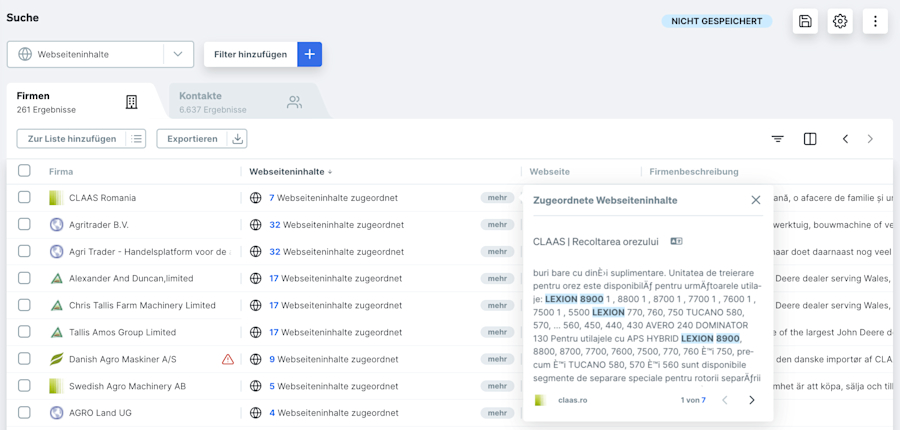Open the Chris Tallis Farm Machinery Limited name
900x430 pixels.
pyautogui.click(x=142, y=305)
